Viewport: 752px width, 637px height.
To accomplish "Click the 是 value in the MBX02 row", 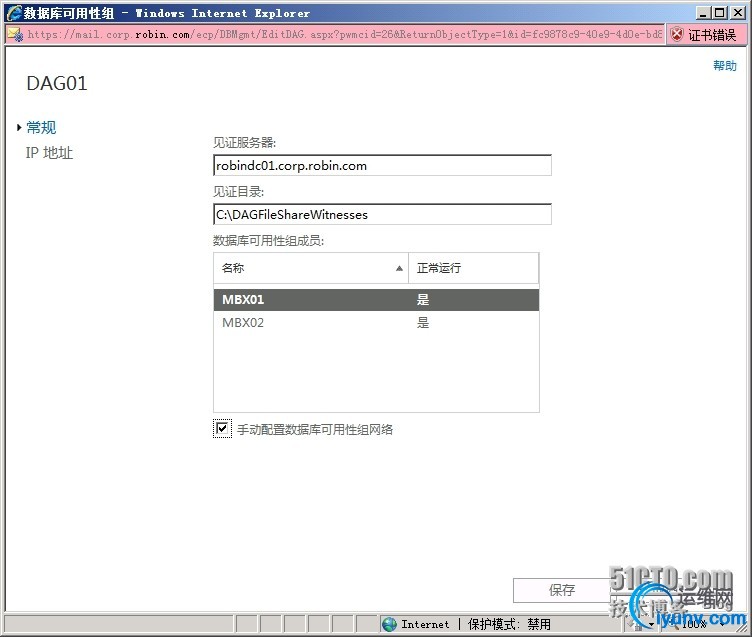I will [x=423, y=323].
